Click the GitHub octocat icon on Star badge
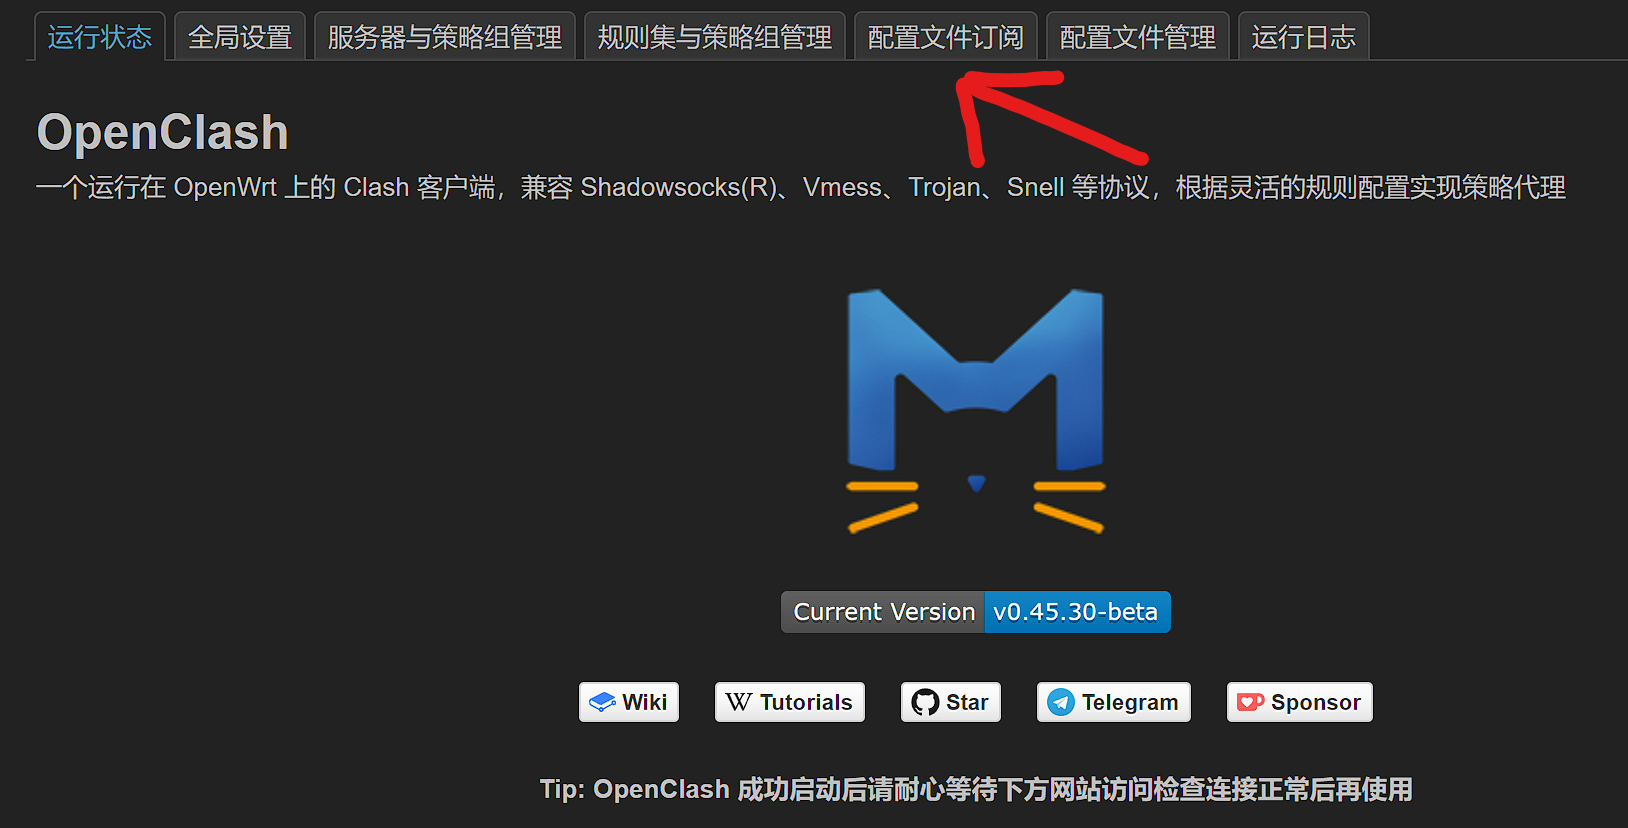 [x=925, y=702]
